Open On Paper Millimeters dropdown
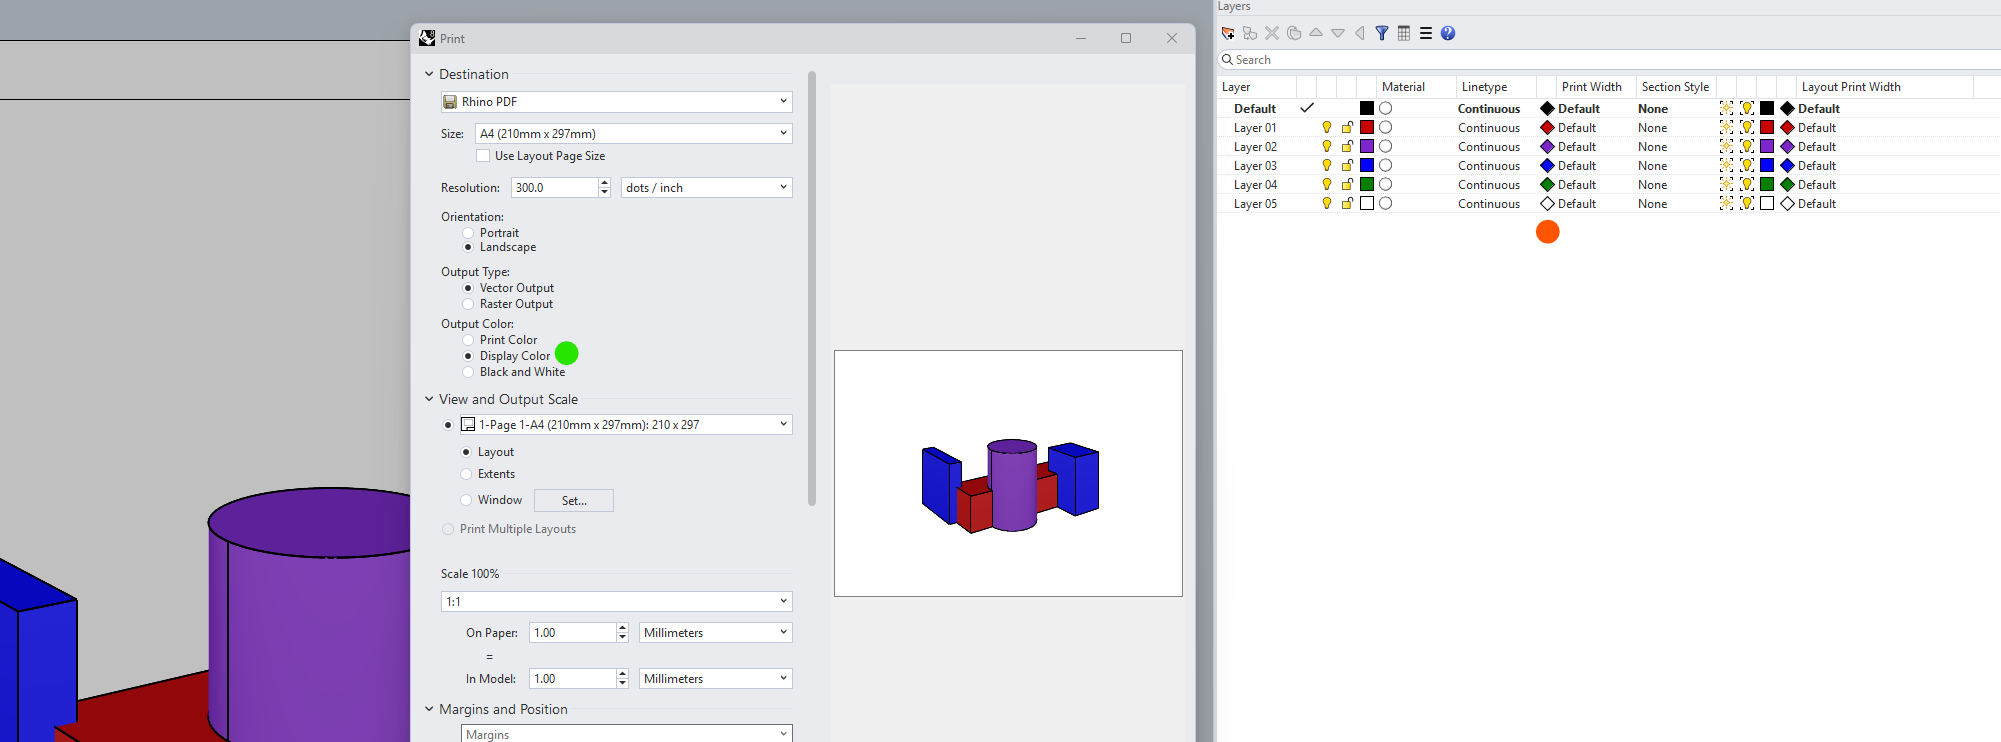 716,633
